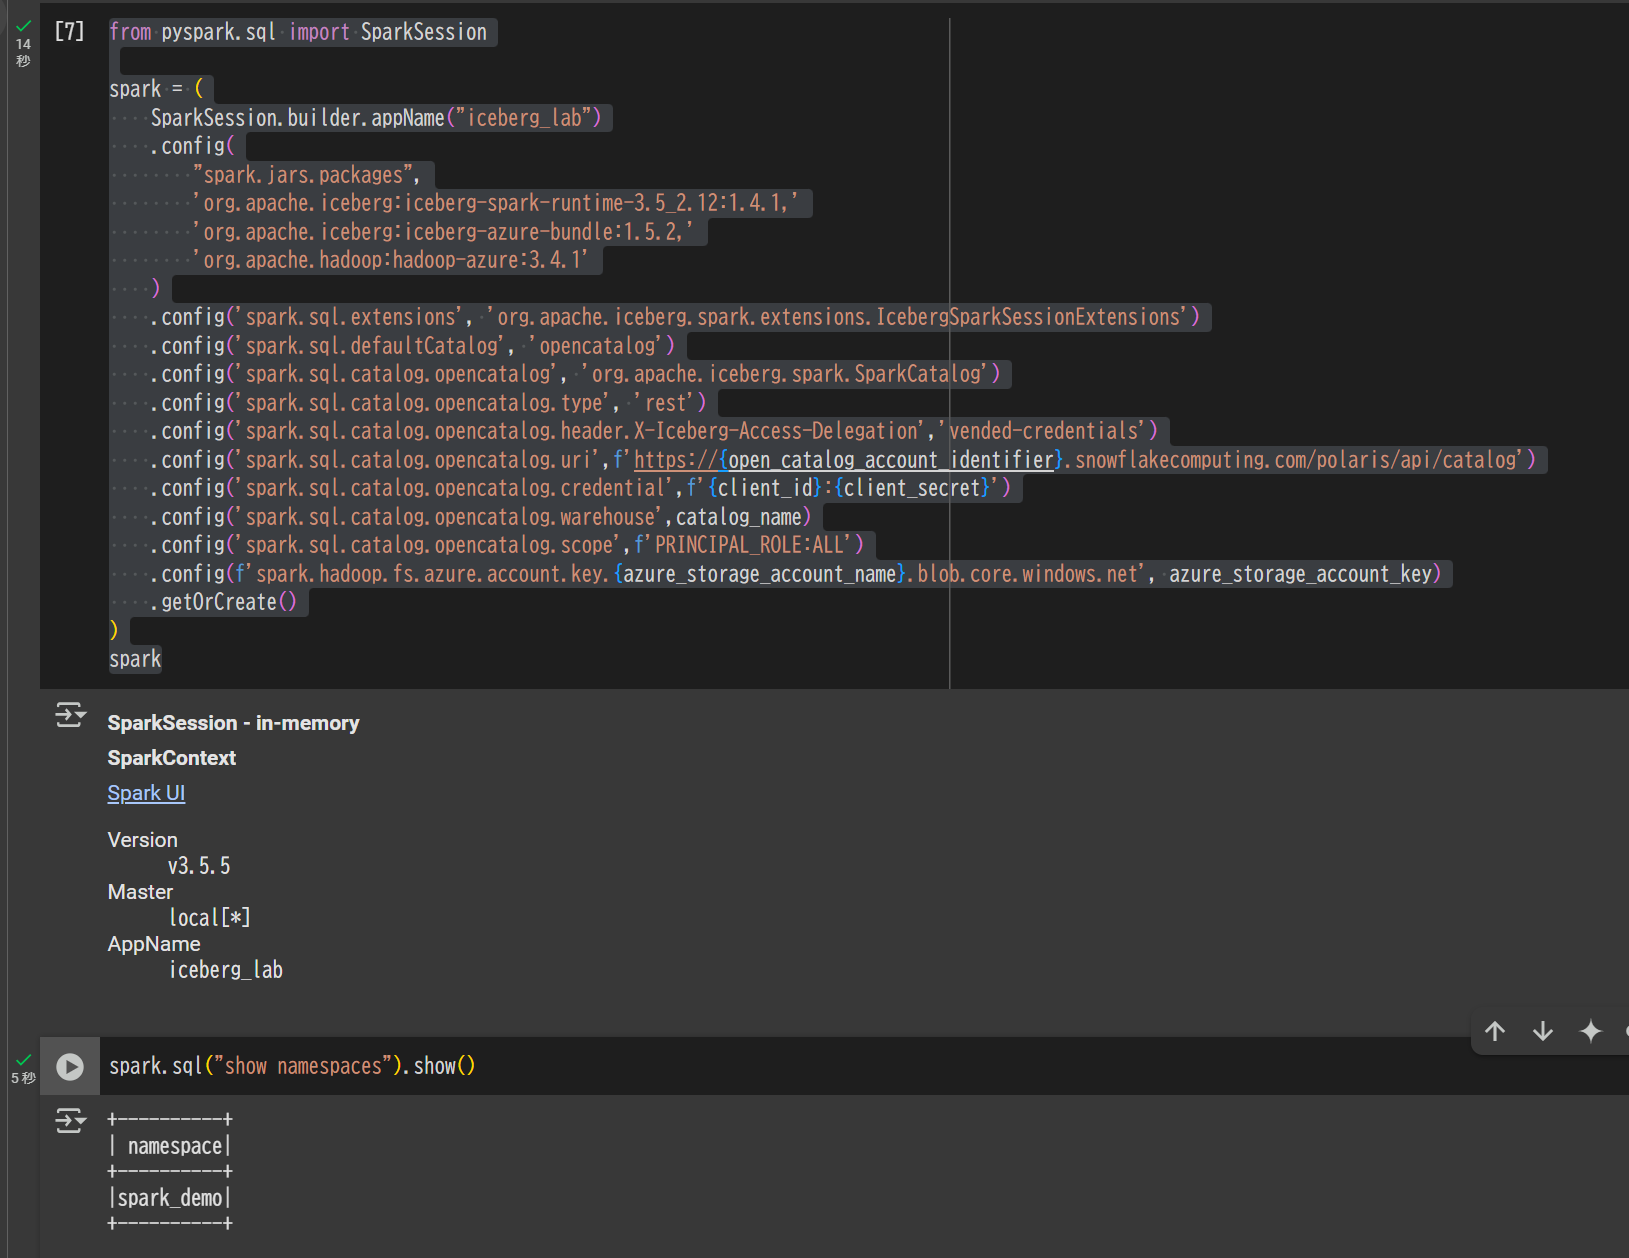Select the master value local[*]
The image size is (1629, 1258).
point(210,918)
